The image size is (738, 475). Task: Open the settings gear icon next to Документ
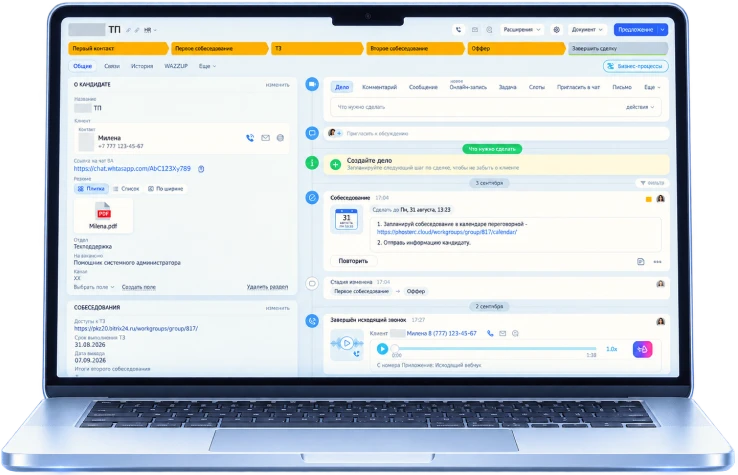pyautogui.click(x=556, y=30)
